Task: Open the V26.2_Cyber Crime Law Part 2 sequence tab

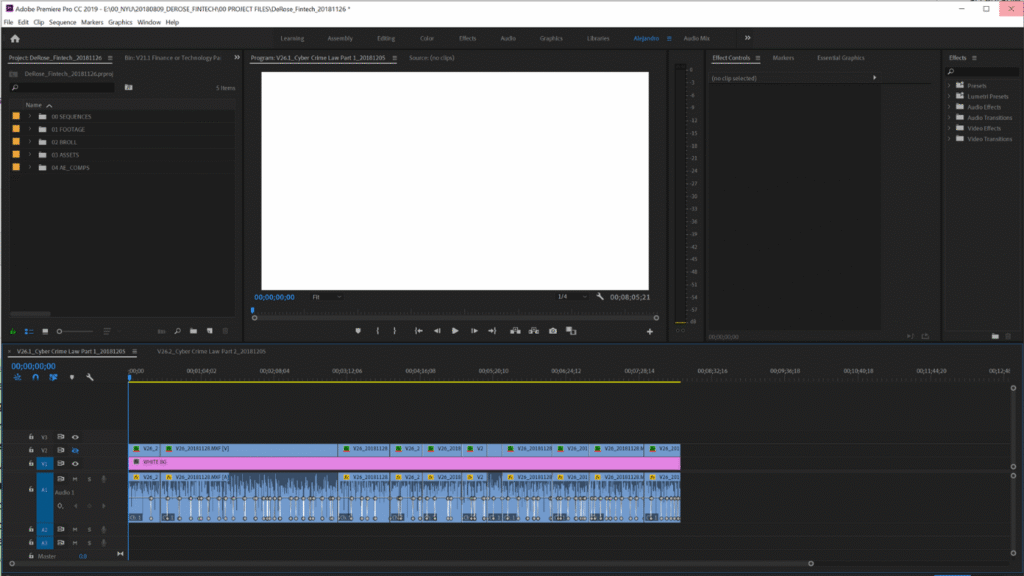Action: (211, 351)
